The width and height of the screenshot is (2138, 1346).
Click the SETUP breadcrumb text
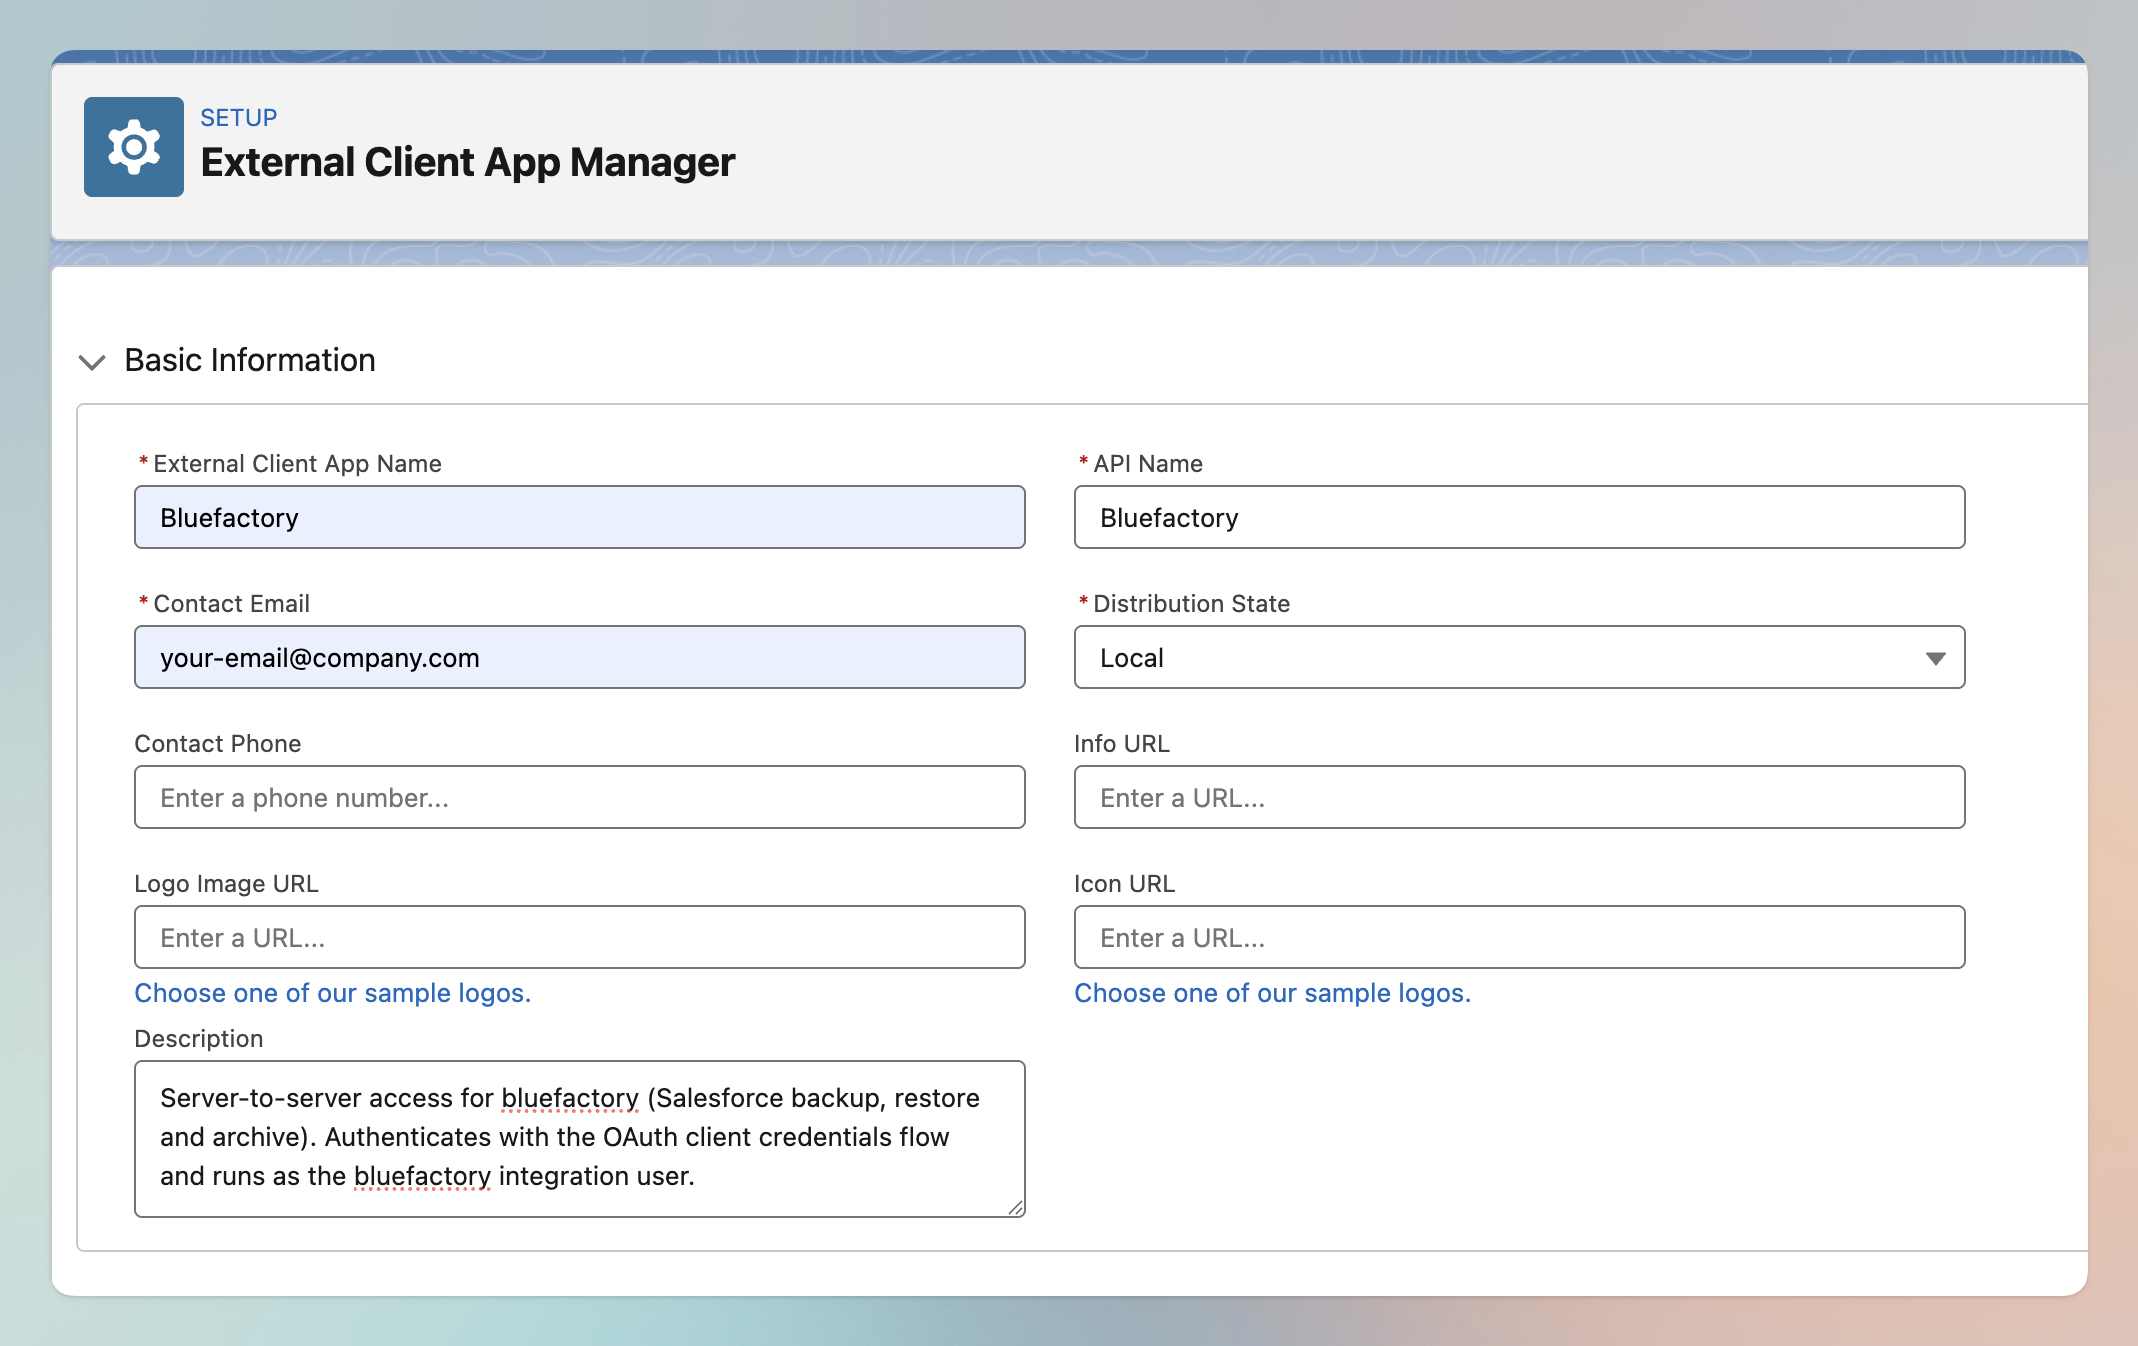239,118
